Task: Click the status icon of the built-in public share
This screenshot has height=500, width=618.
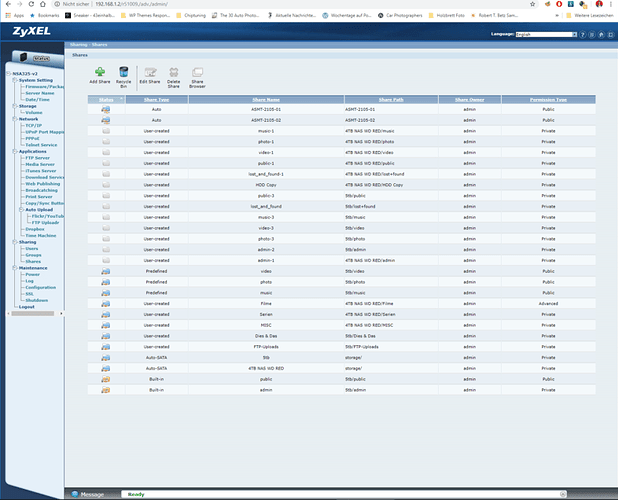Action: pos(106,379)
